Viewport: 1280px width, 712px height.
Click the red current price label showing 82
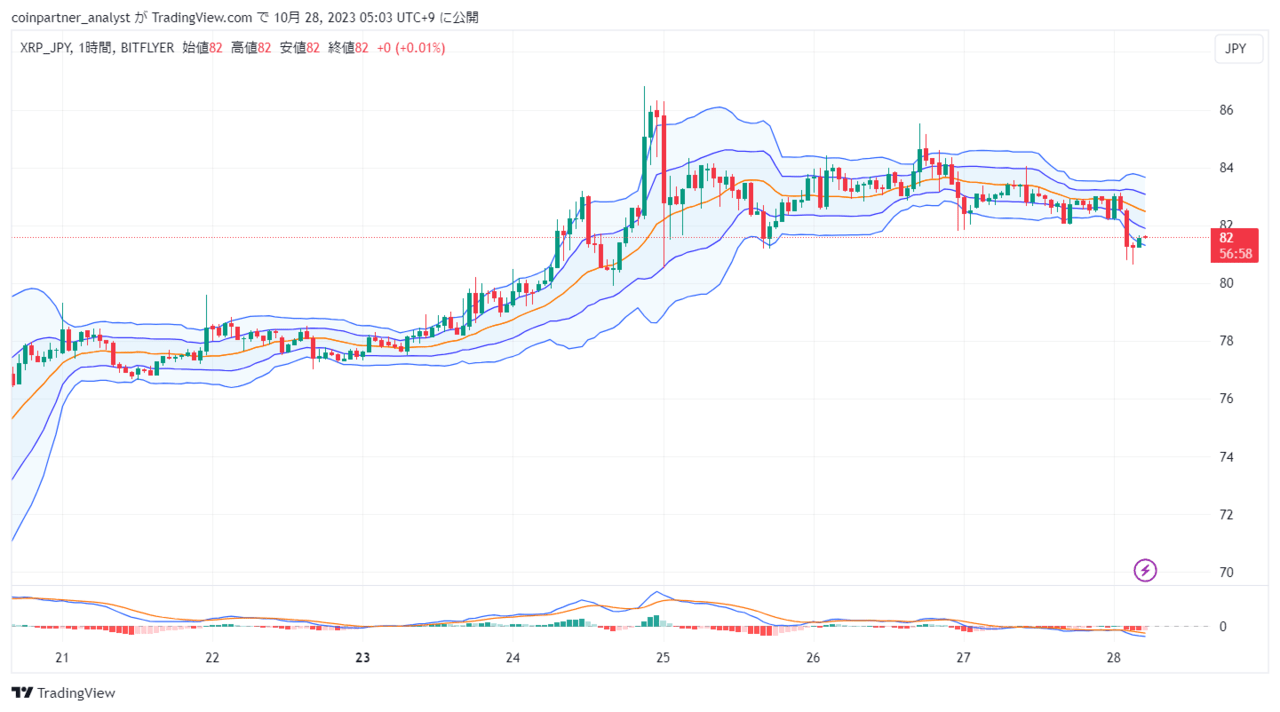(x=1226, y=238)
